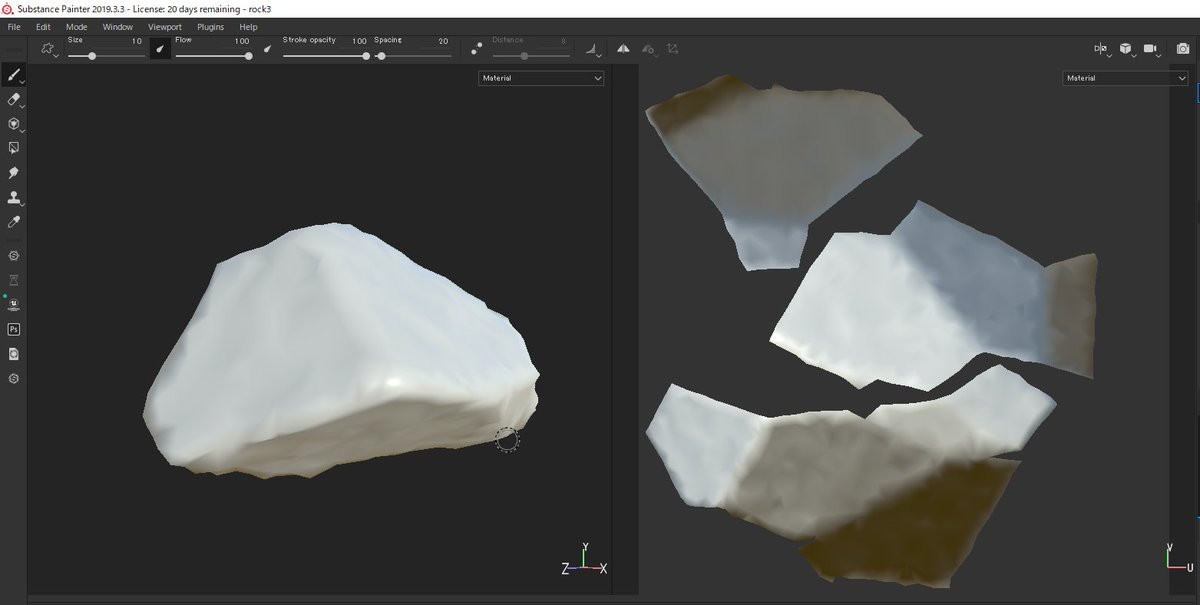Select the Projection tool
This screenshot has width=1200, height=605.
coord(13,124)
